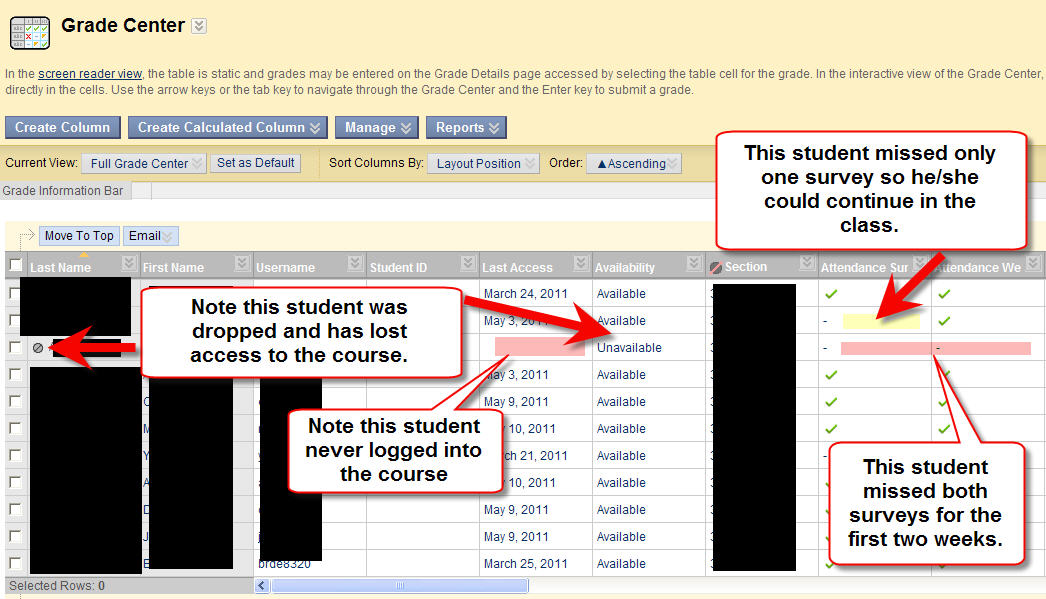Open the Ascending order dropdown
This screenshot has width=1046, height=599.
point(634,163)
